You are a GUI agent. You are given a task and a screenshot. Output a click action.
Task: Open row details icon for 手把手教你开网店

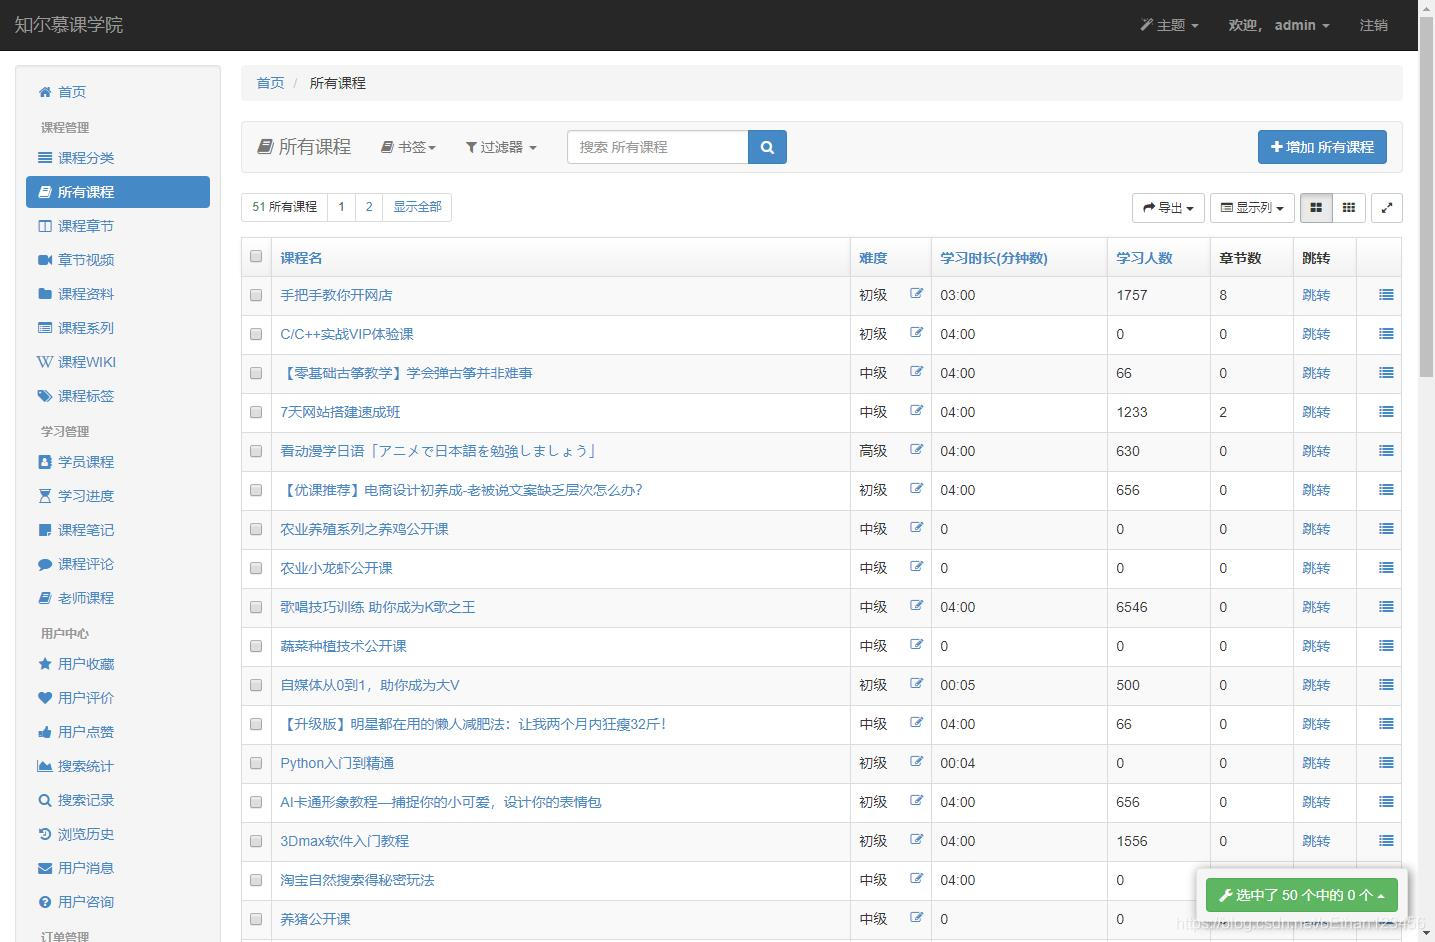[x=1386, y=295]
